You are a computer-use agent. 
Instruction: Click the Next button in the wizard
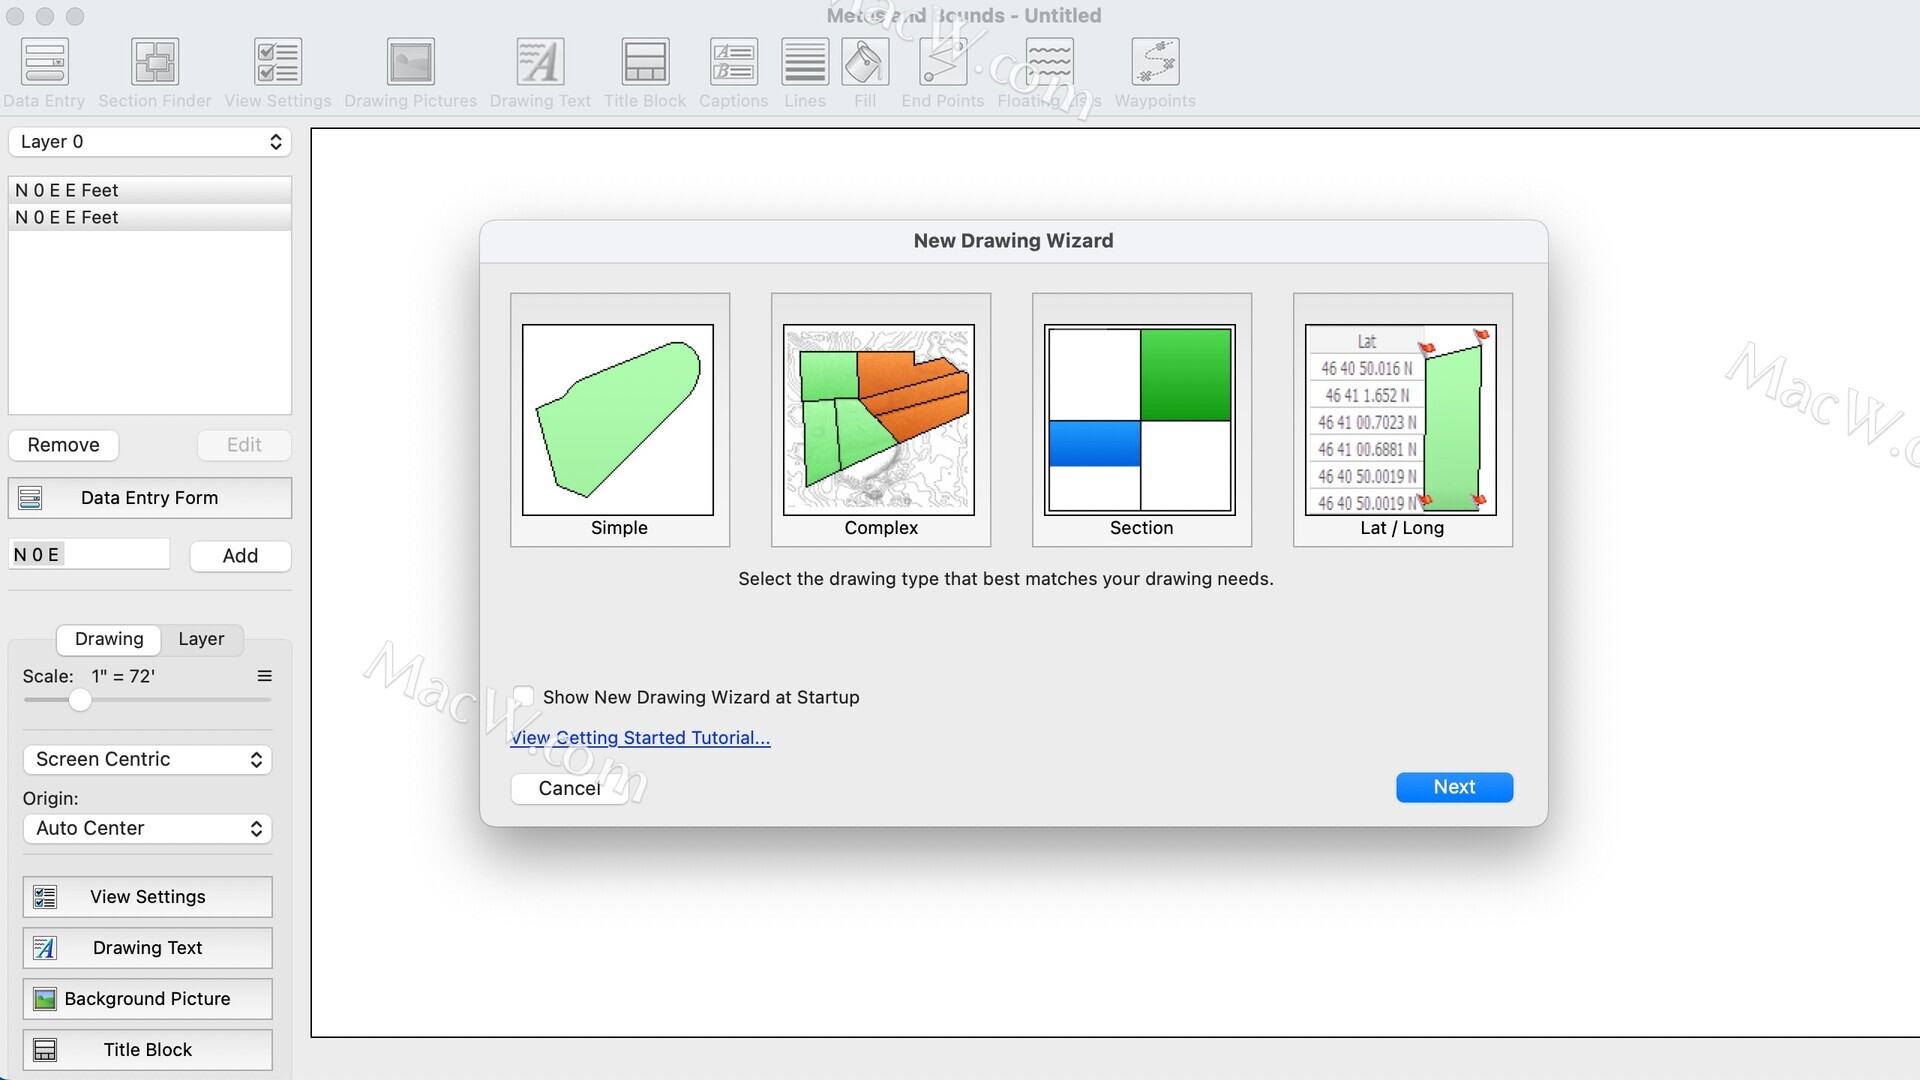point(1455,787)
